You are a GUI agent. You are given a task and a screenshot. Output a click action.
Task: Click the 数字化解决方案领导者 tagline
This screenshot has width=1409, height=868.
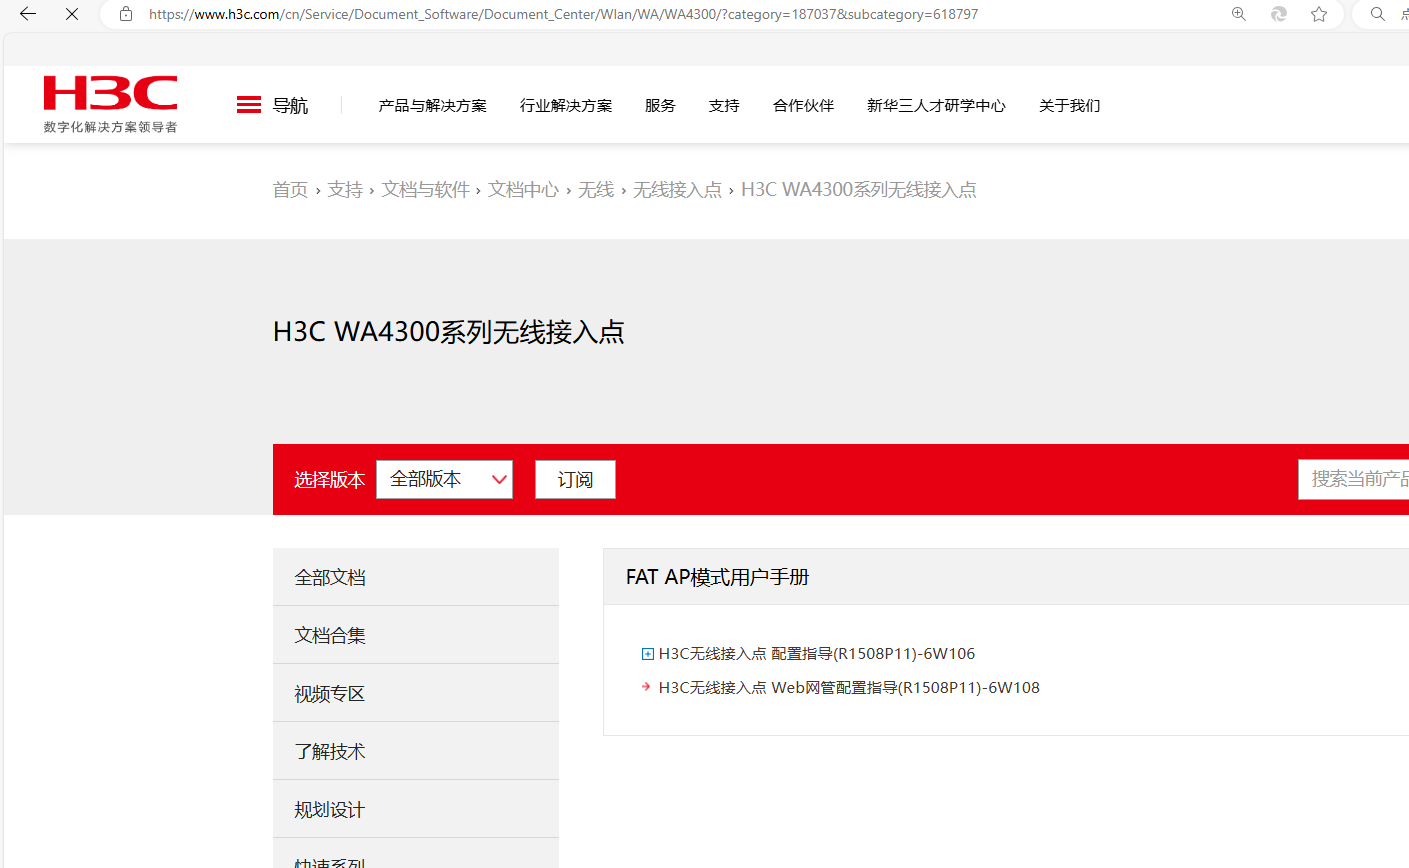110,127
